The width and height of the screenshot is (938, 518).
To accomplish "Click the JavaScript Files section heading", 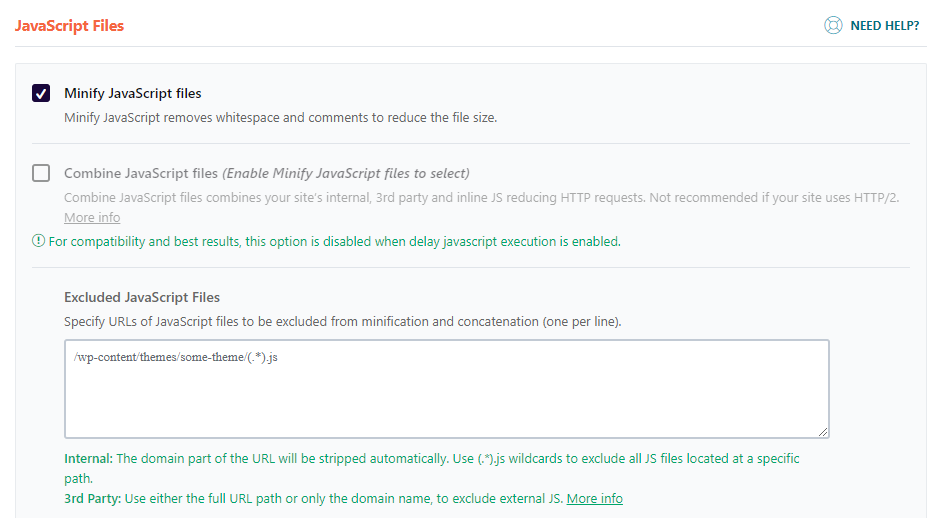I will (x=69, y=26).
